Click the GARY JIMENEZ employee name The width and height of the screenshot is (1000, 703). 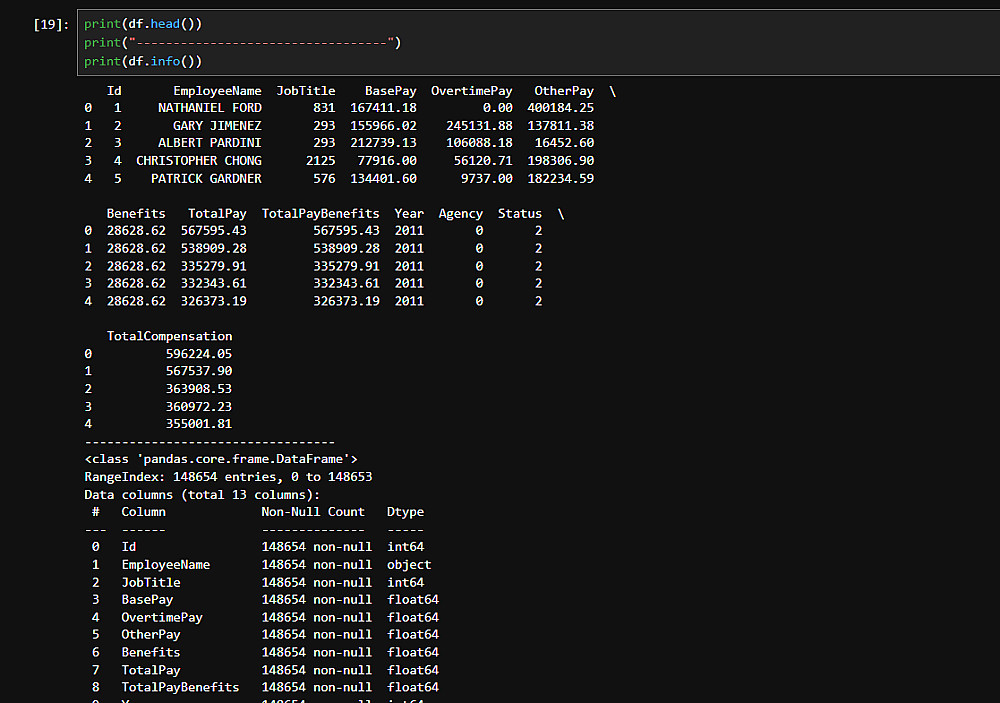(x=217, y=126)
